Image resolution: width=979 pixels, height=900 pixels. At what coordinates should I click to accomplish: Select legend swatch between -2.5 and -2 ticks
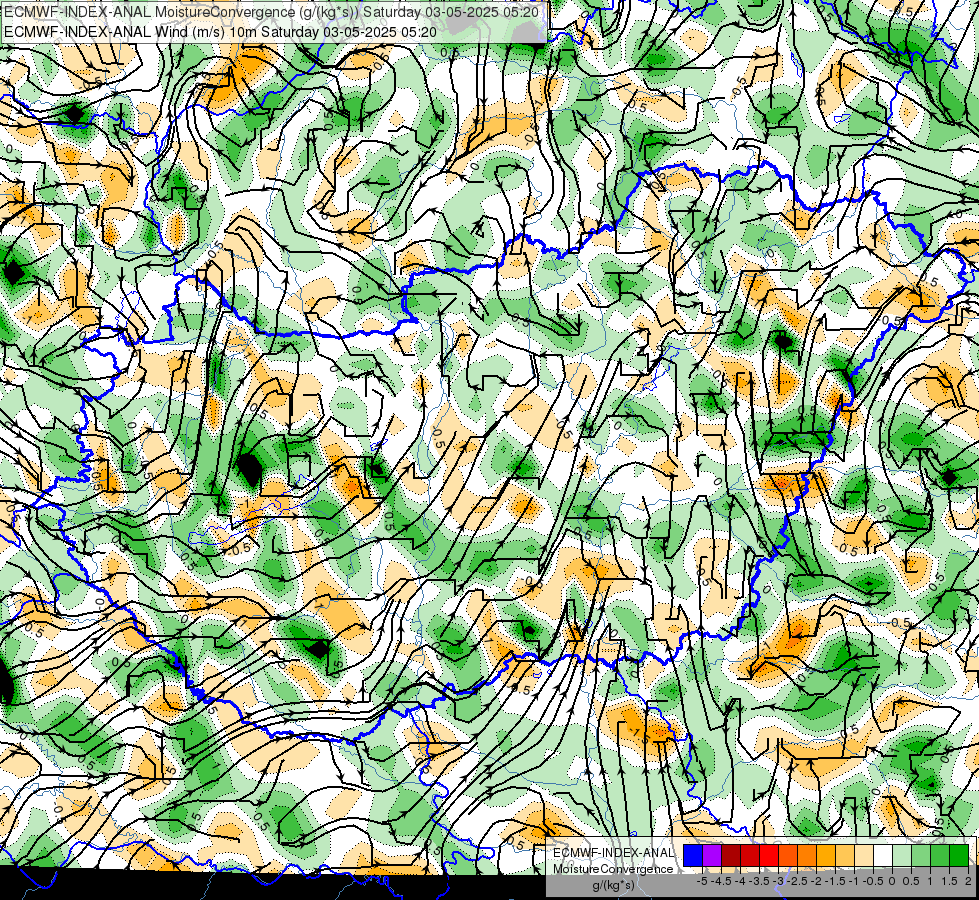[x=807, y=856]
